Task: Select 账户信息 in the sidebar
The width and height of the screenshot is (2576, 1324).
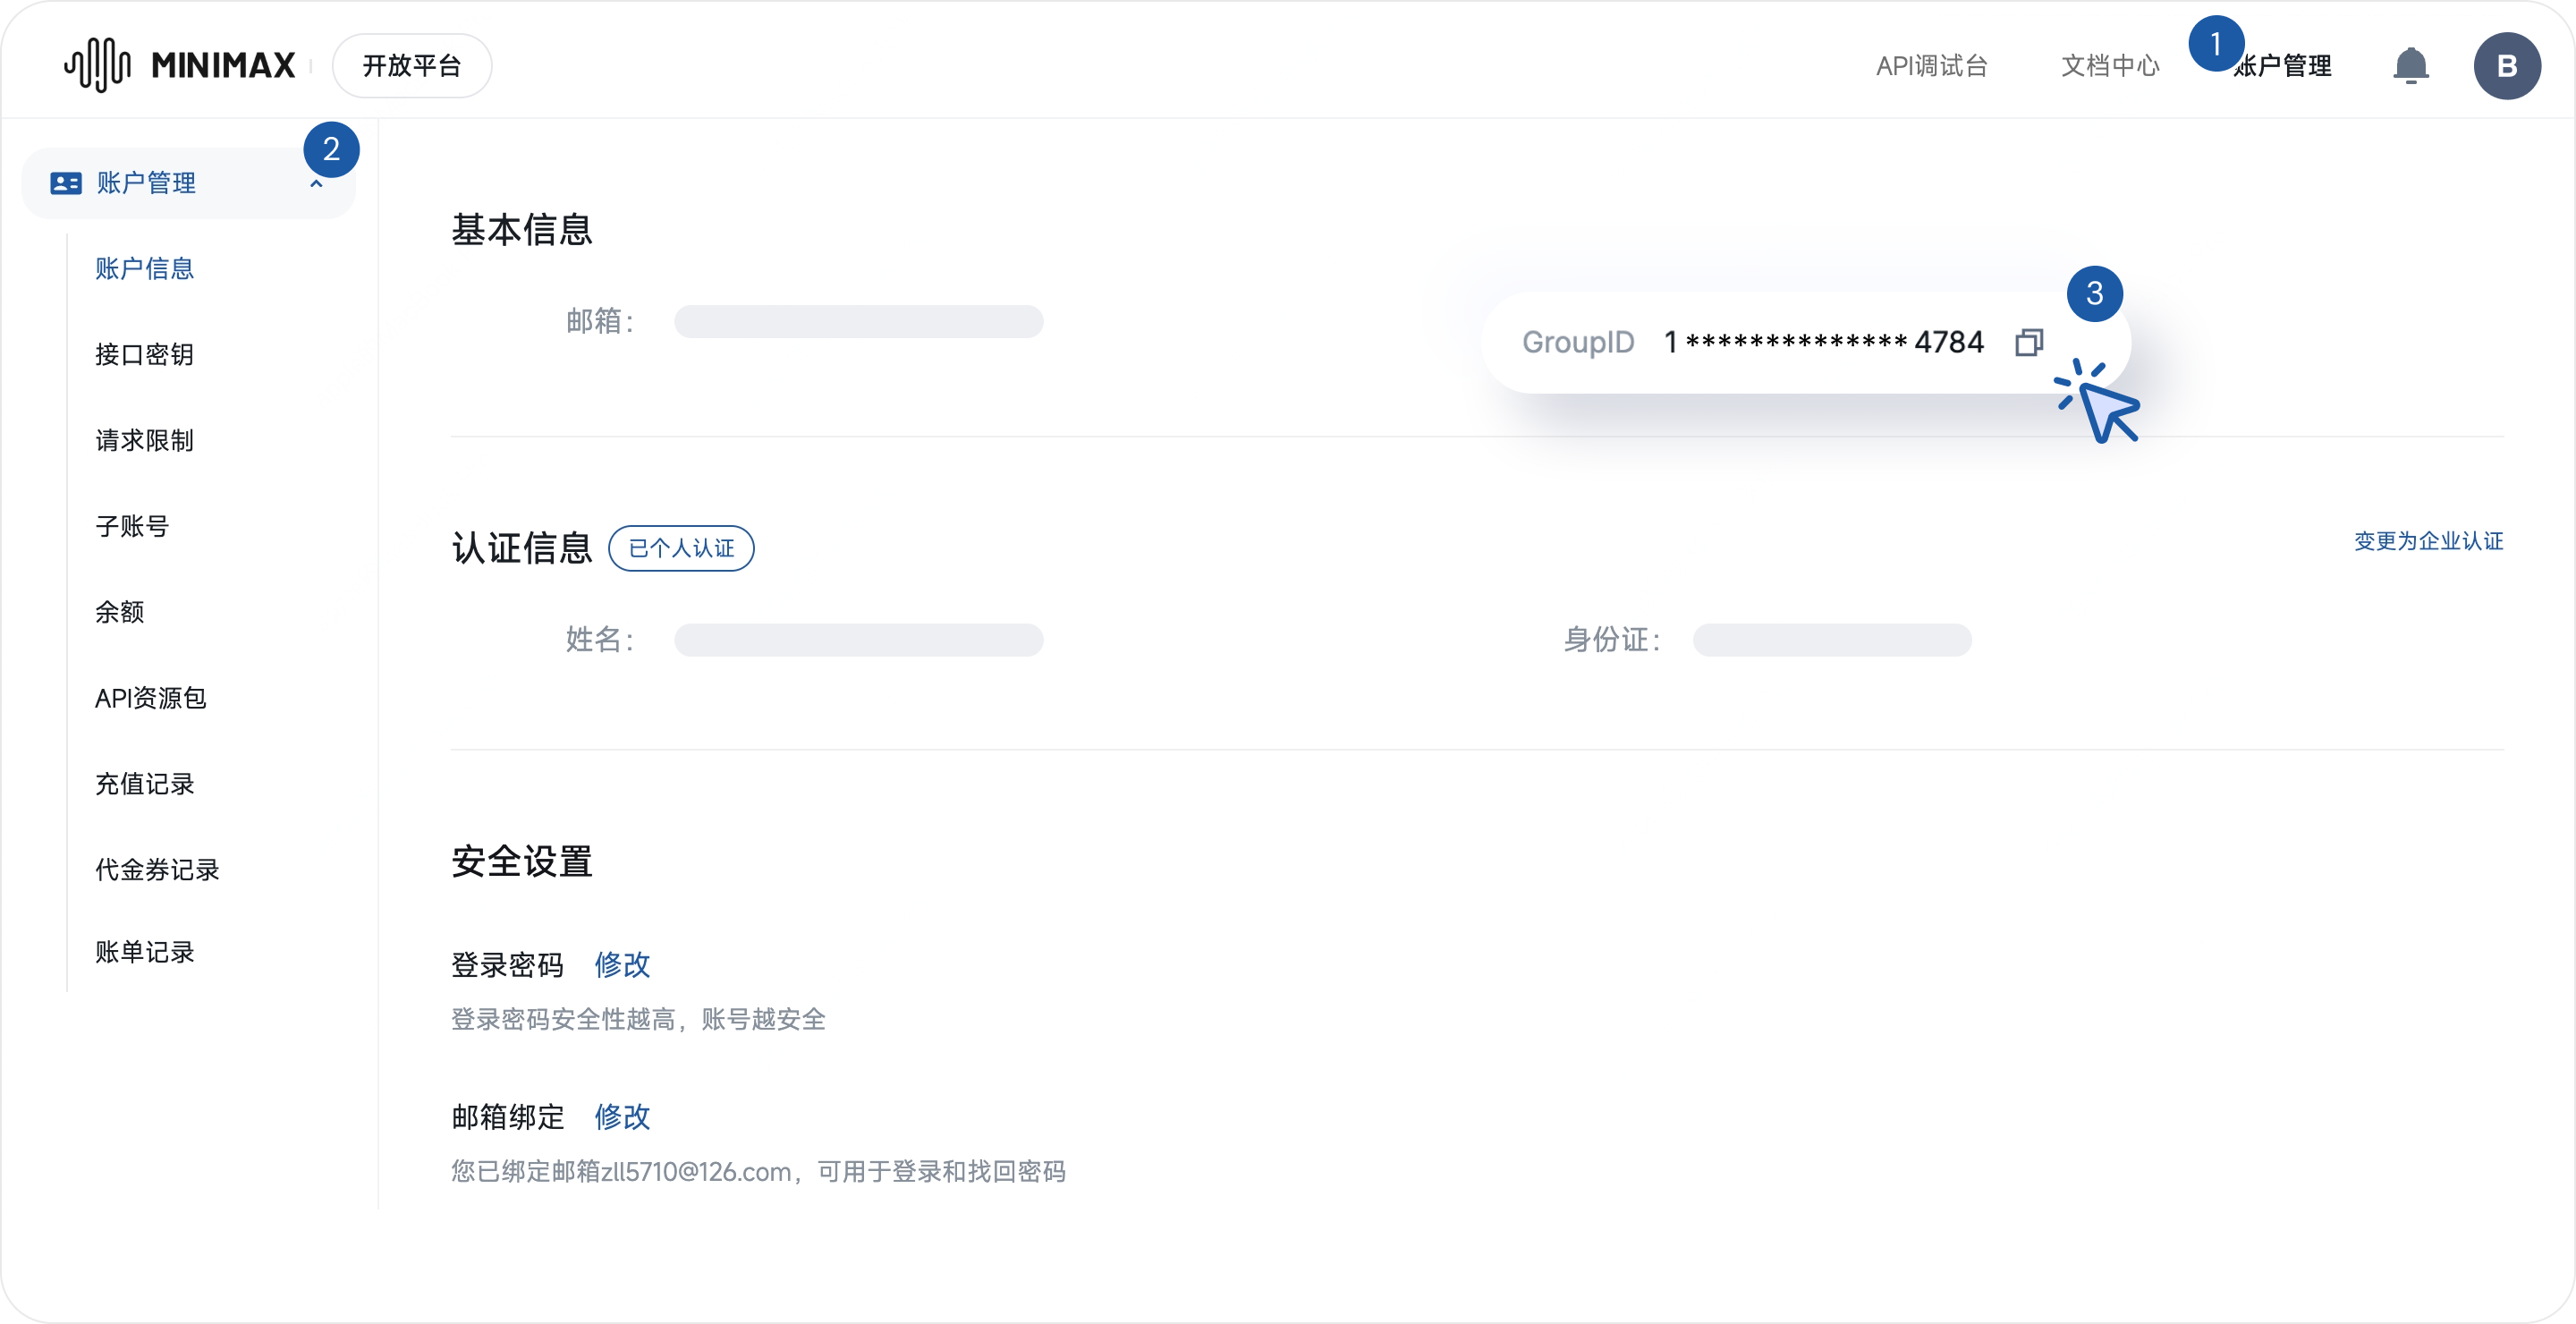Action: [145, 269]
